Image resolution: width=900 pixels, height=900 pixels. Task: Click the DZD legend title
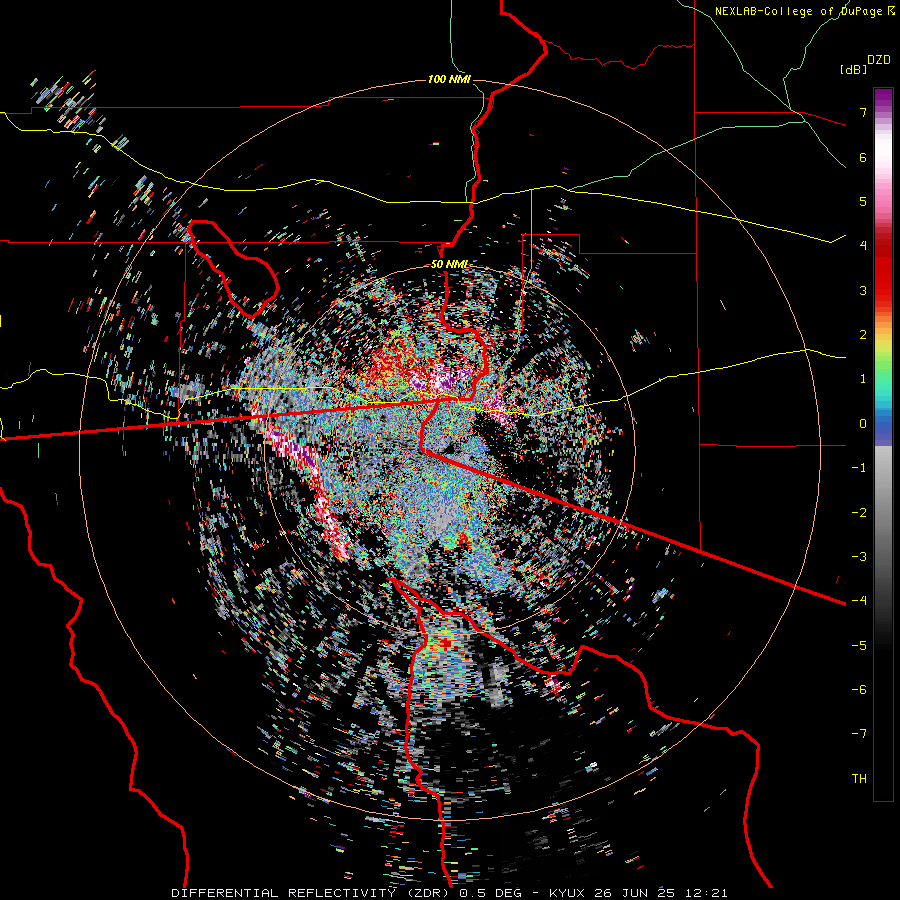pyautogui.click(x=879, y=60)
